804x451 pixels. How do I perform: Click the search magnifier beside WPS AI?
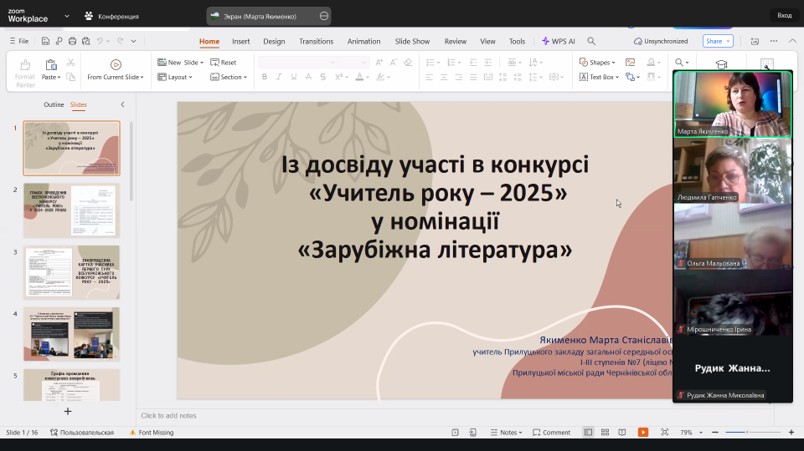[x=591, y=41]
